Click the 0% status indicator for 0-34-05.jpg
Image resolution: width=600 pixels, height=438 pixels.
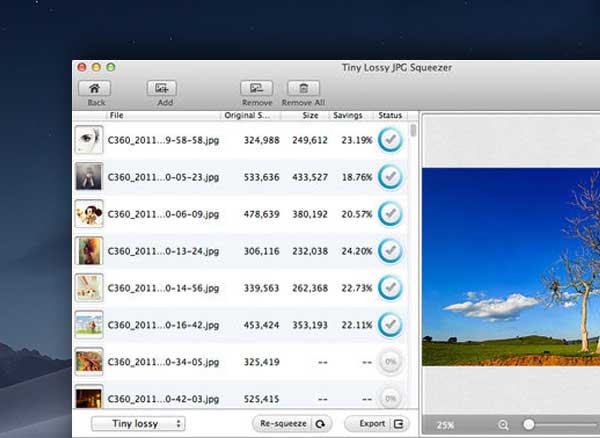click(x=390, y=361)
